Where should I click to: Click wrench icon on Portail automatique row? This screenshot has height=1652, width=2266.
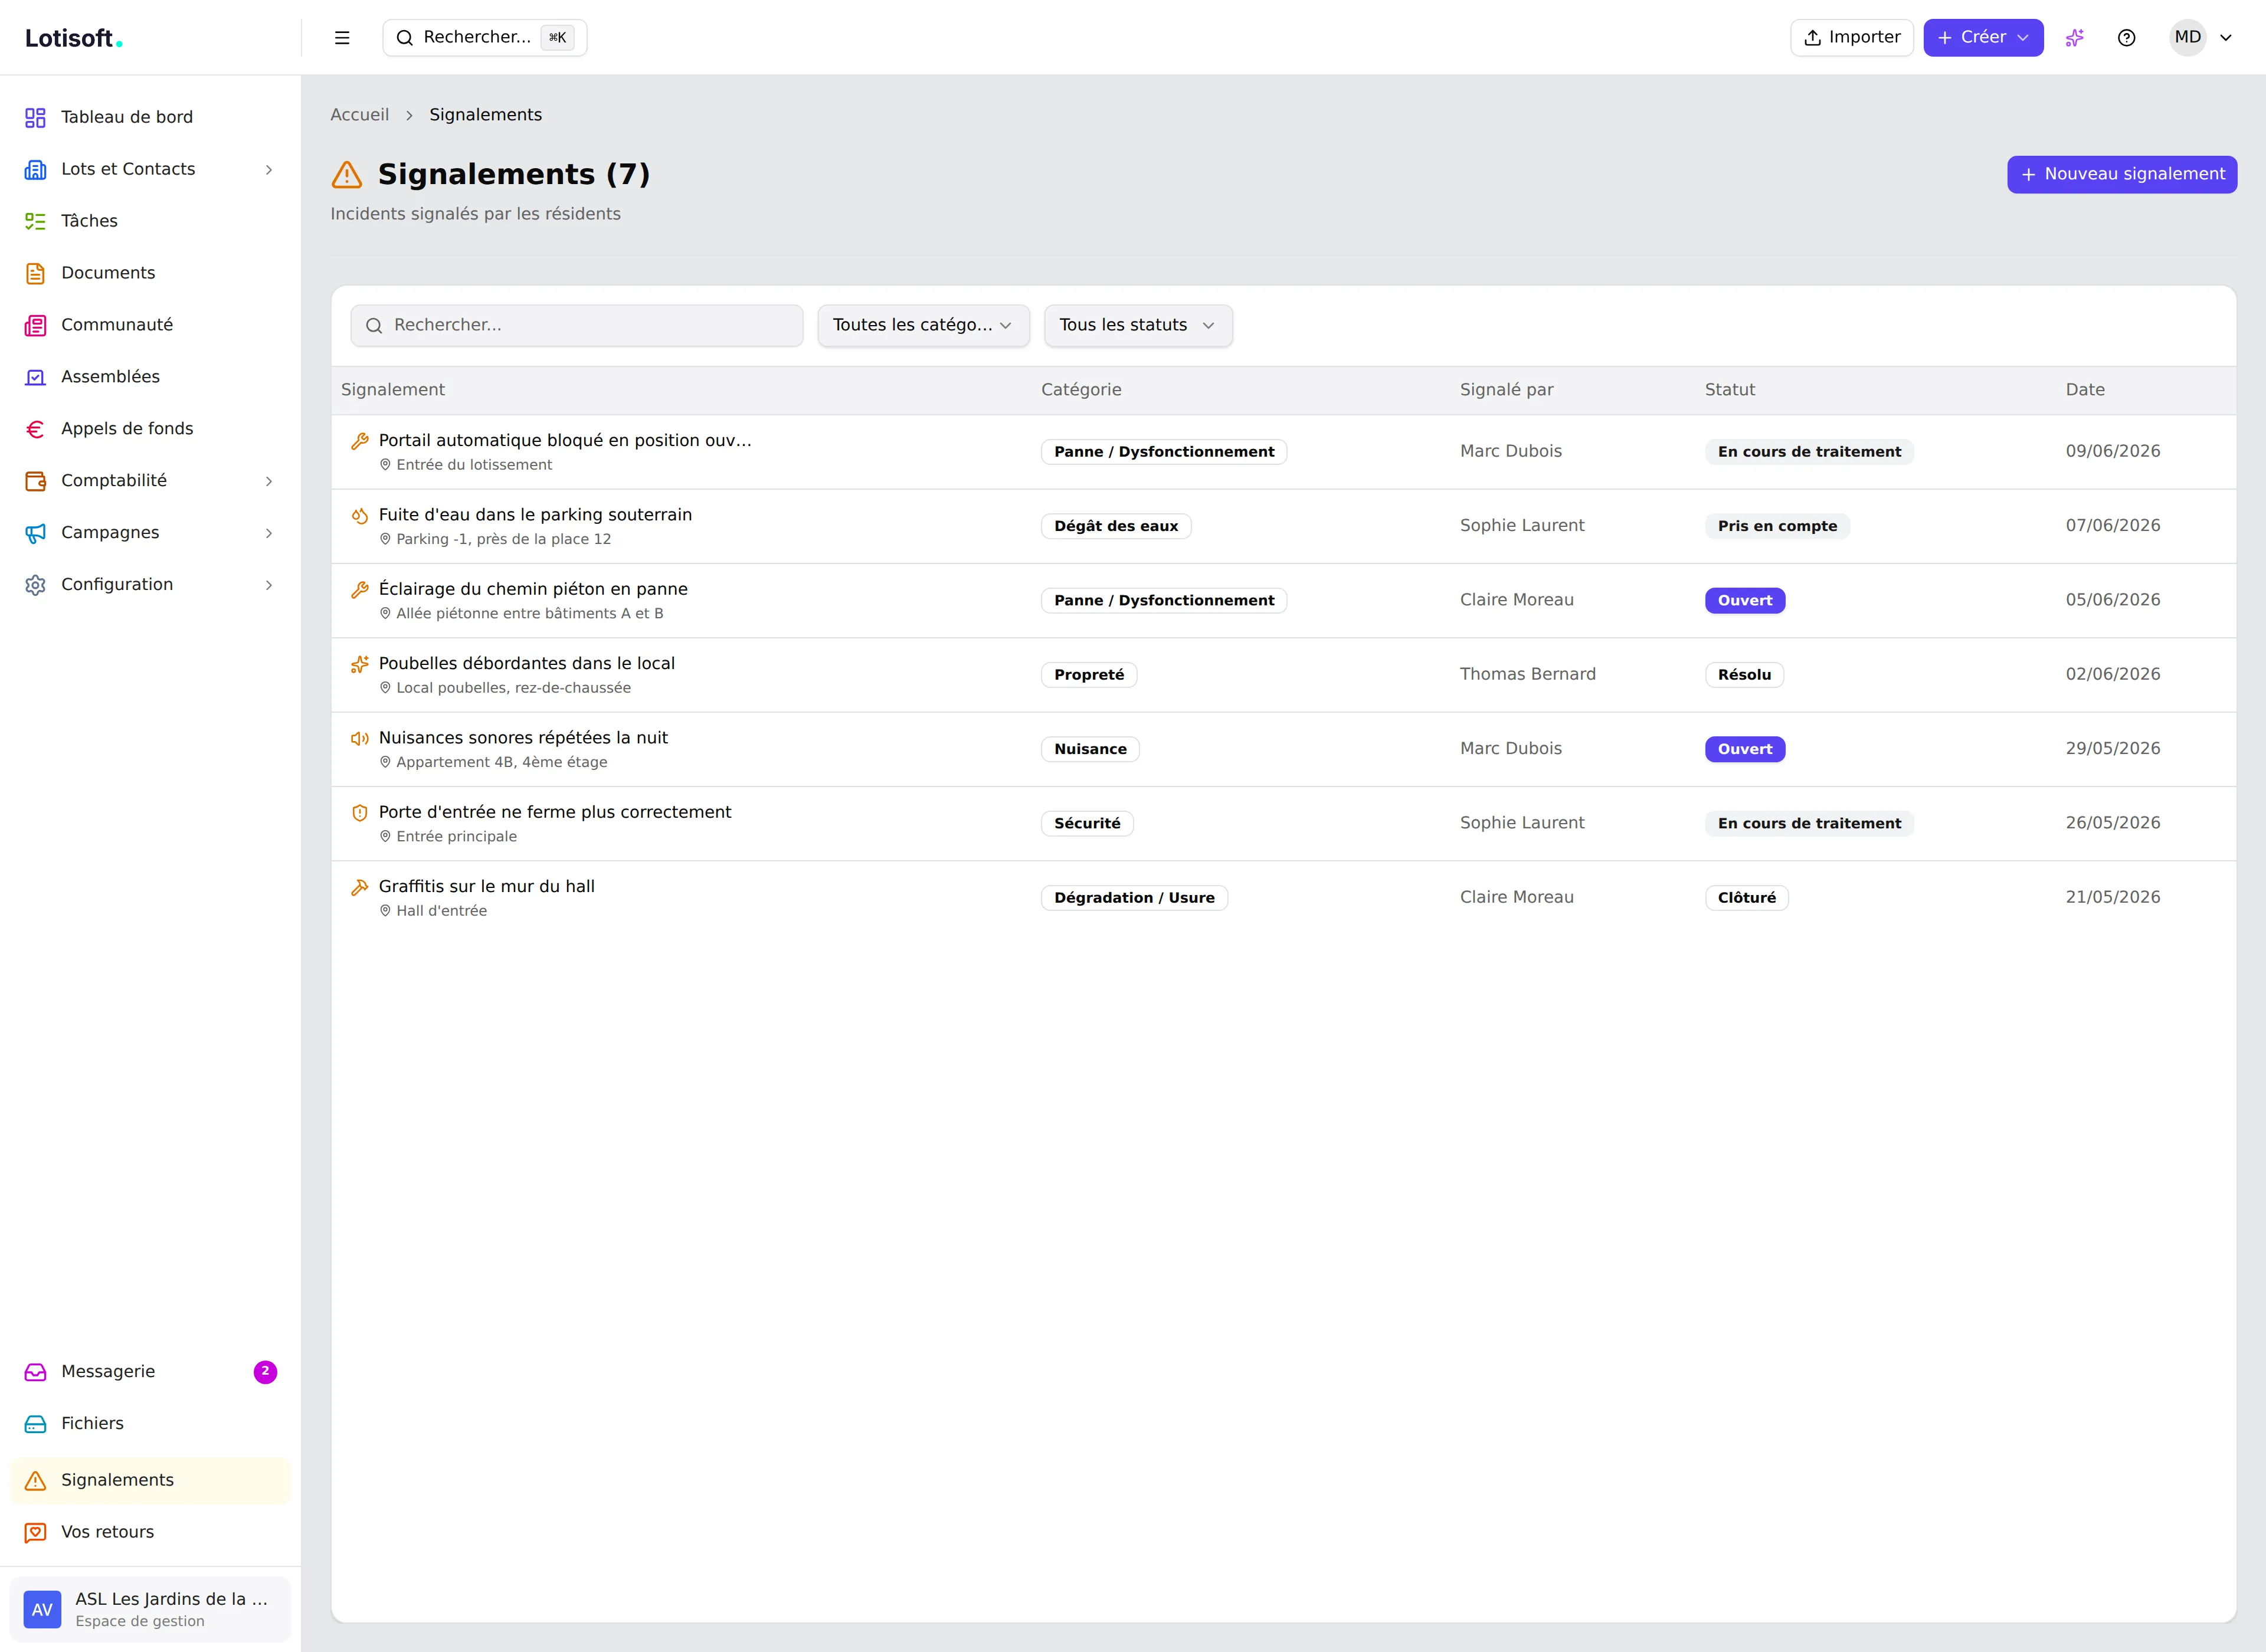360,441
